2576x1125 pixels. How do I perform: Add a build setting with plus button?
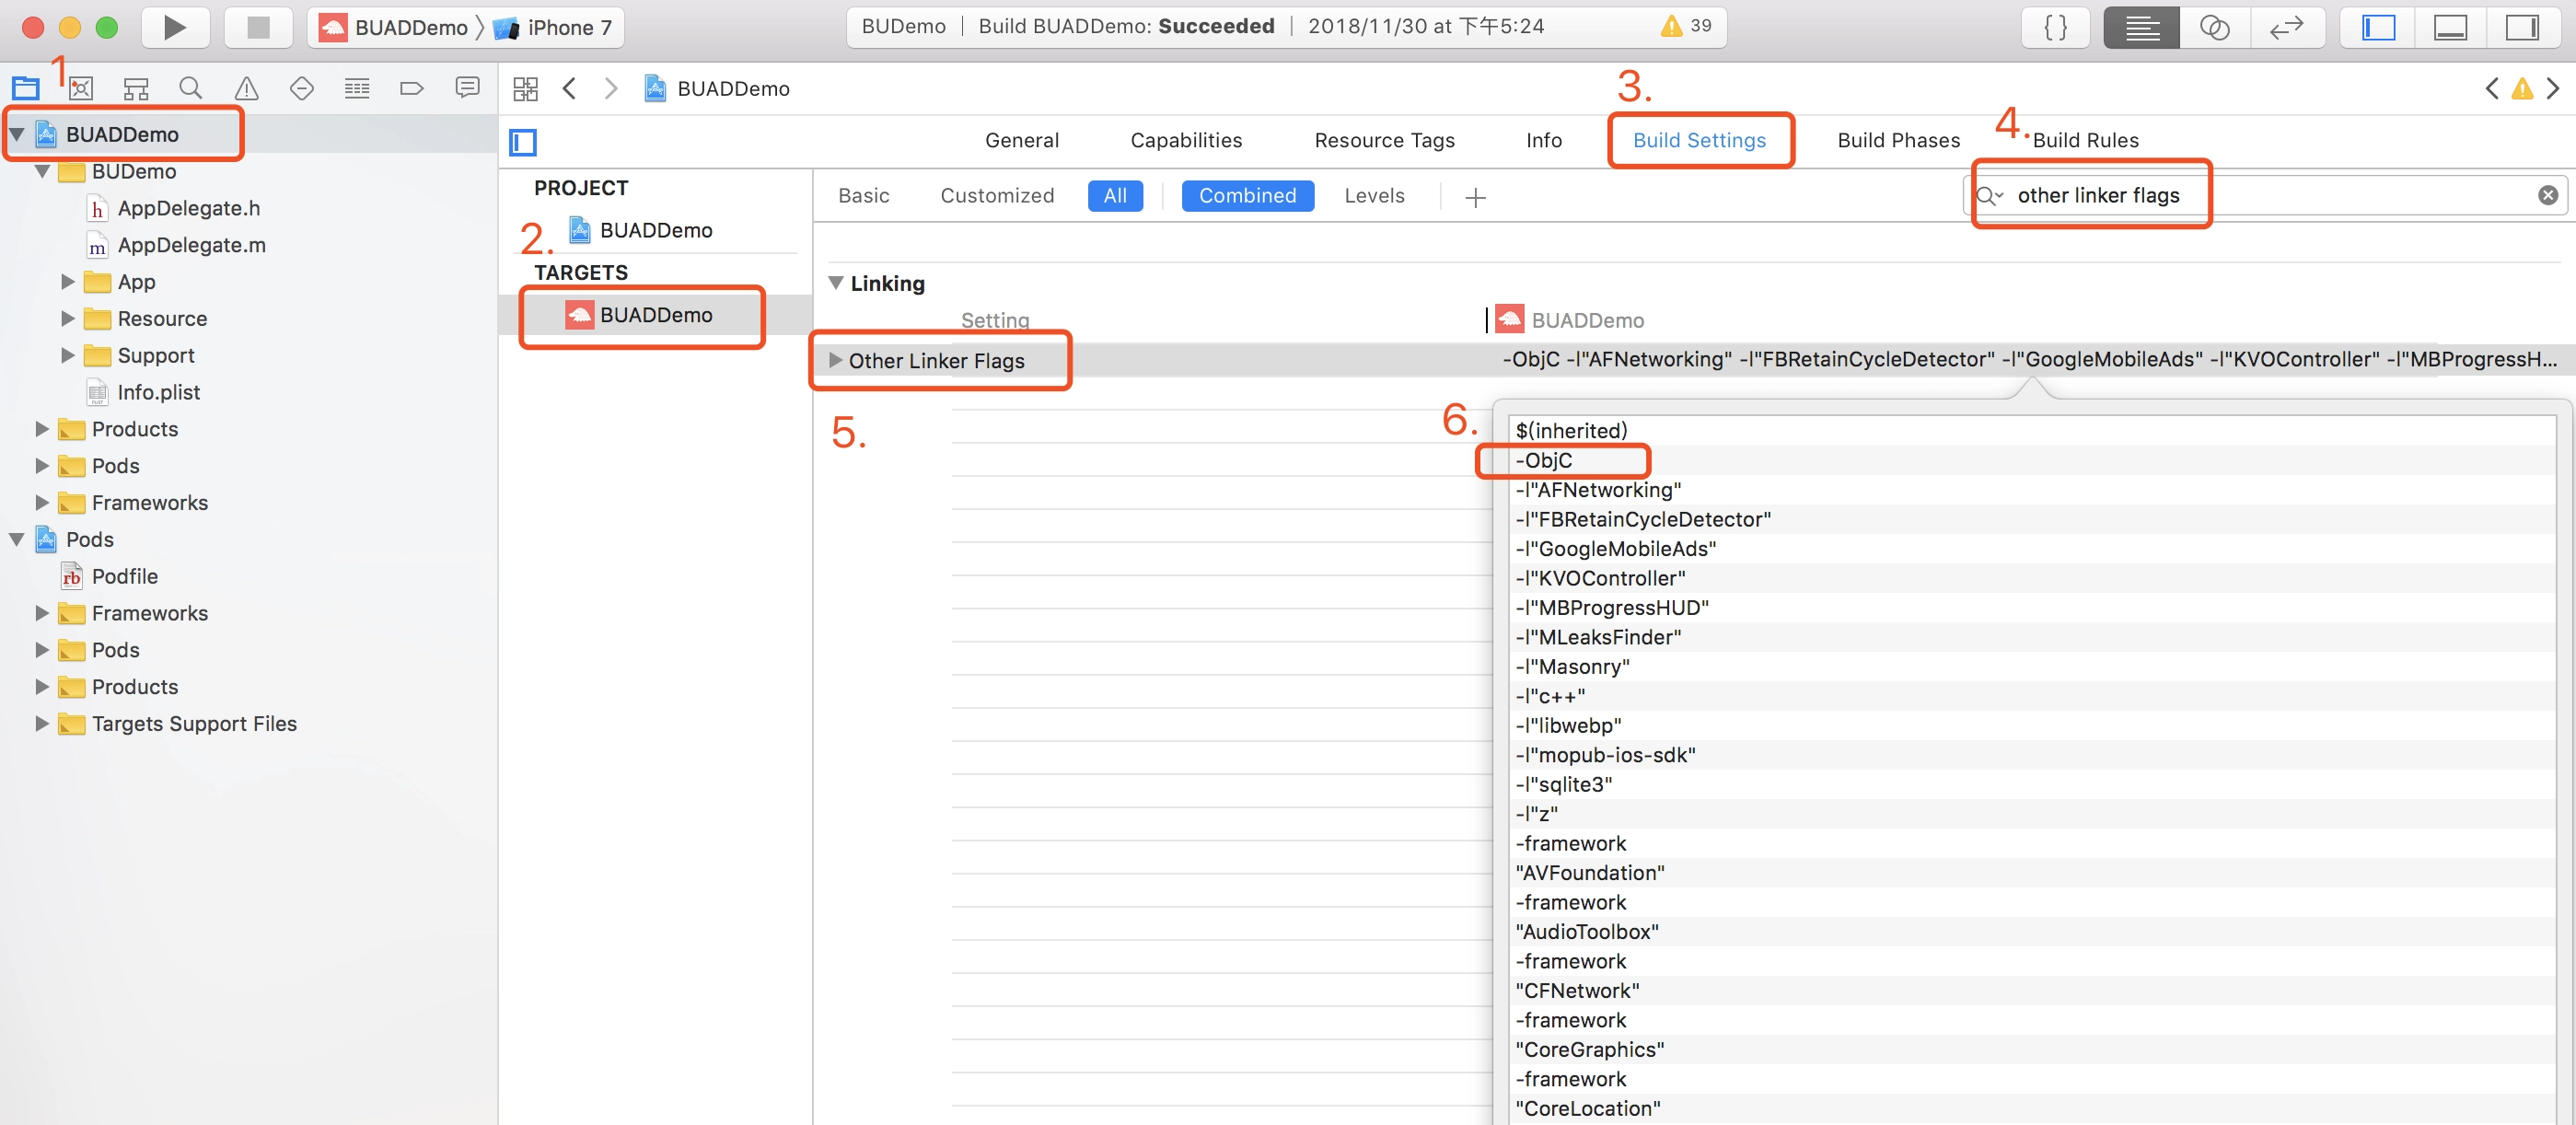point(1475,198)
